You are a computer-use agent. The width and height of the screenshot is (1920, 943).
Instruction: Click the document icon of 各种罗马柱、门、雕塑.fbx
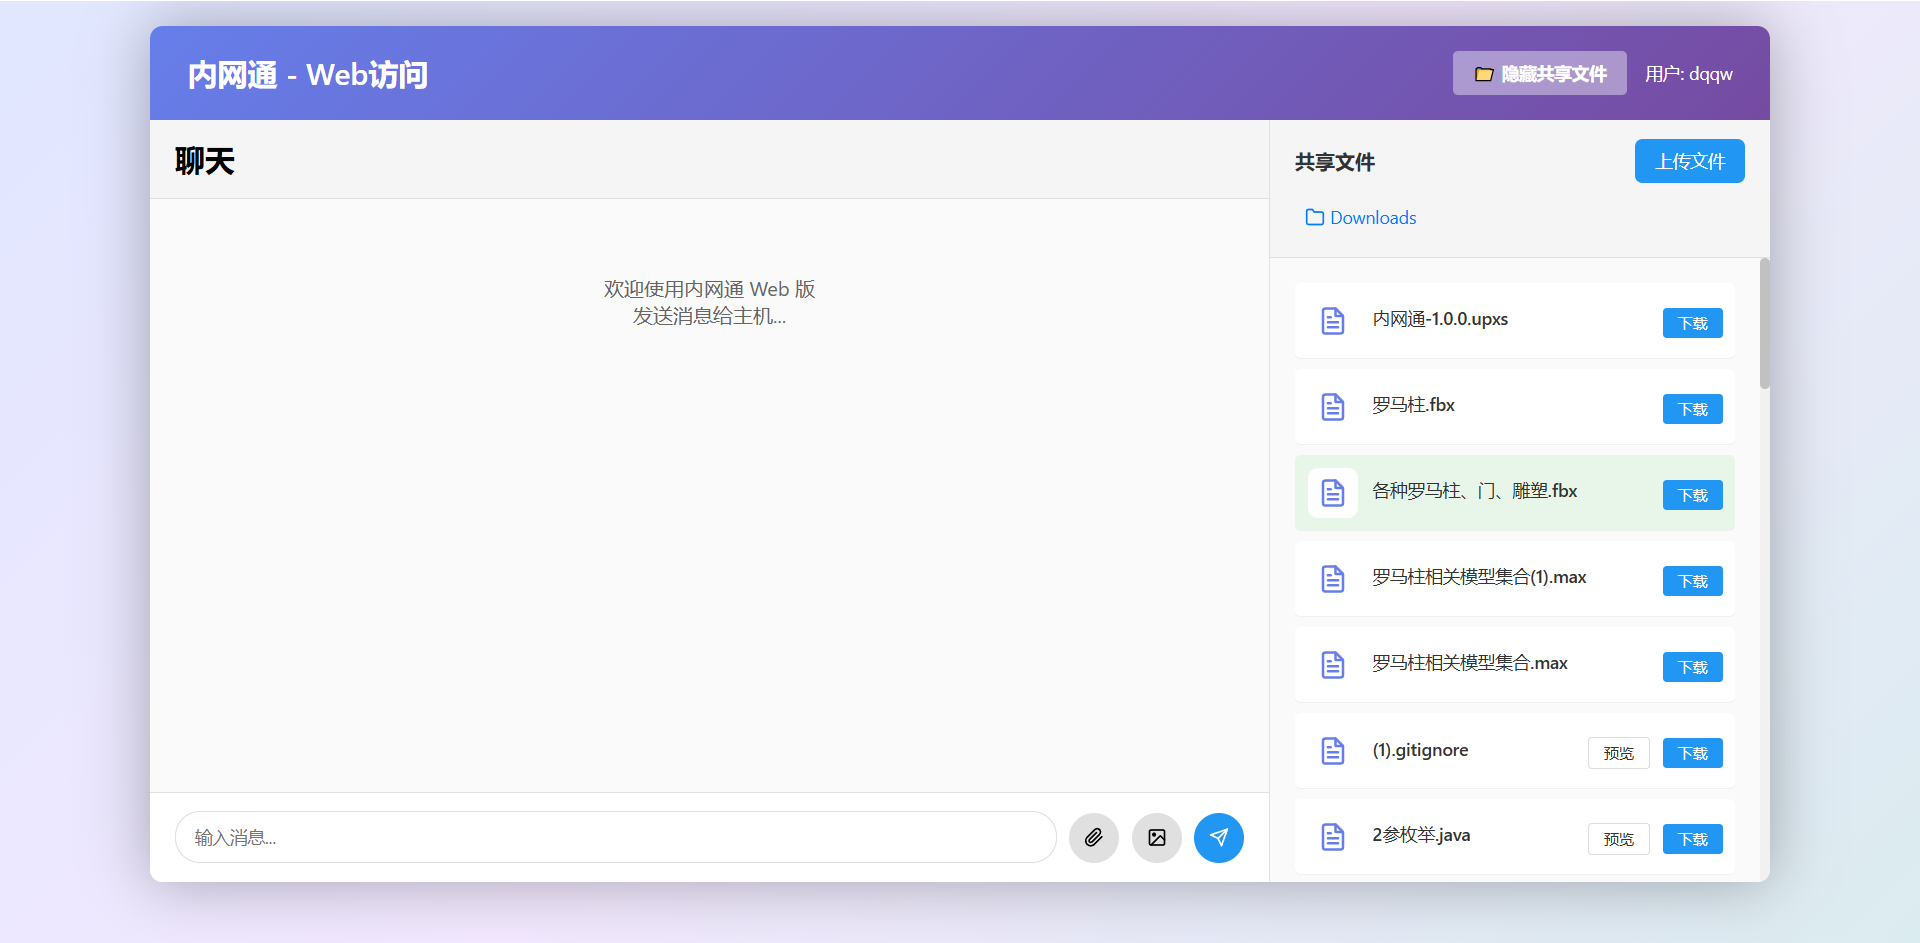1332,493
